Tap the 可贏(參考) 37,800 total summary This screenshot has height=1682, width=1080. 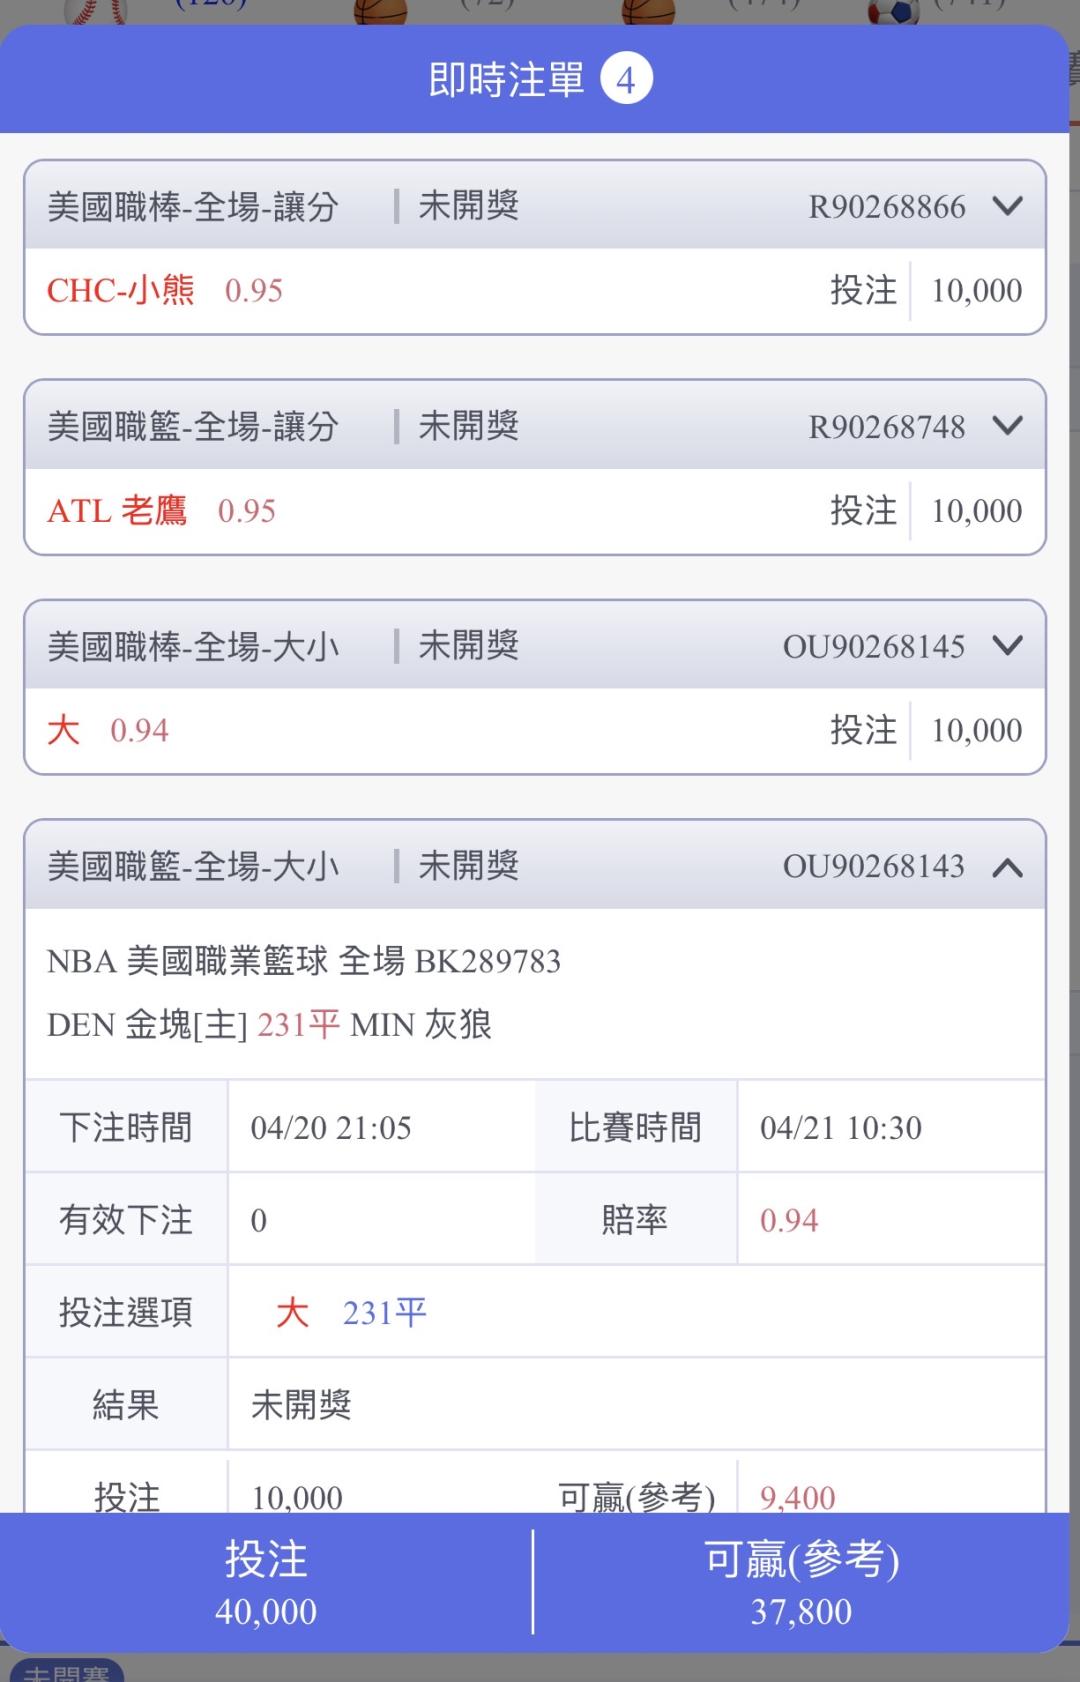(x=801, y=1584)
